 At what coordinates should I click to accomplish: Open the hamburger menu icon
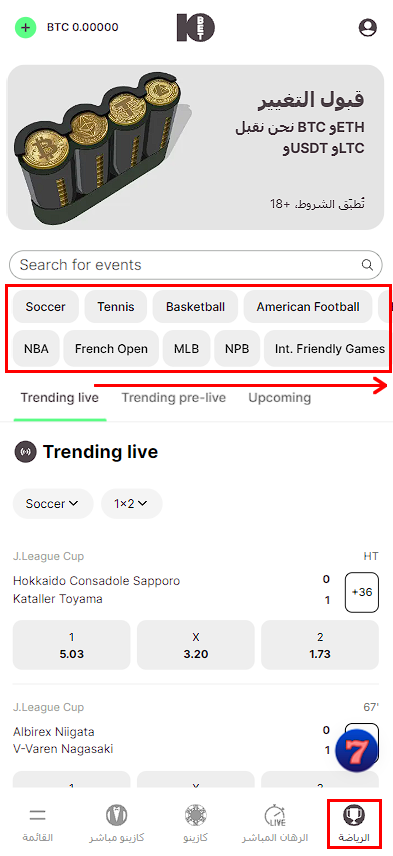38,815
